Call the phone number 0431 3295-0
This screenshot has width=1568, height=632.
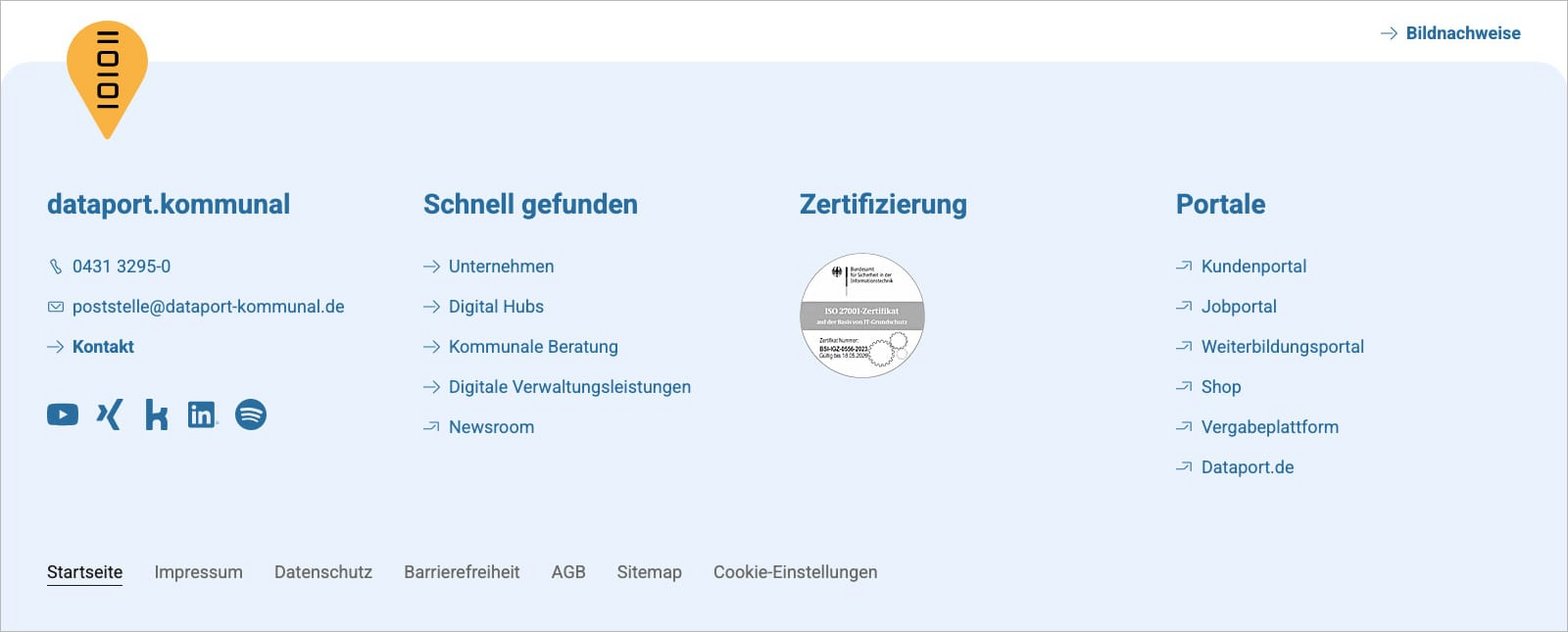pos(121,266)
